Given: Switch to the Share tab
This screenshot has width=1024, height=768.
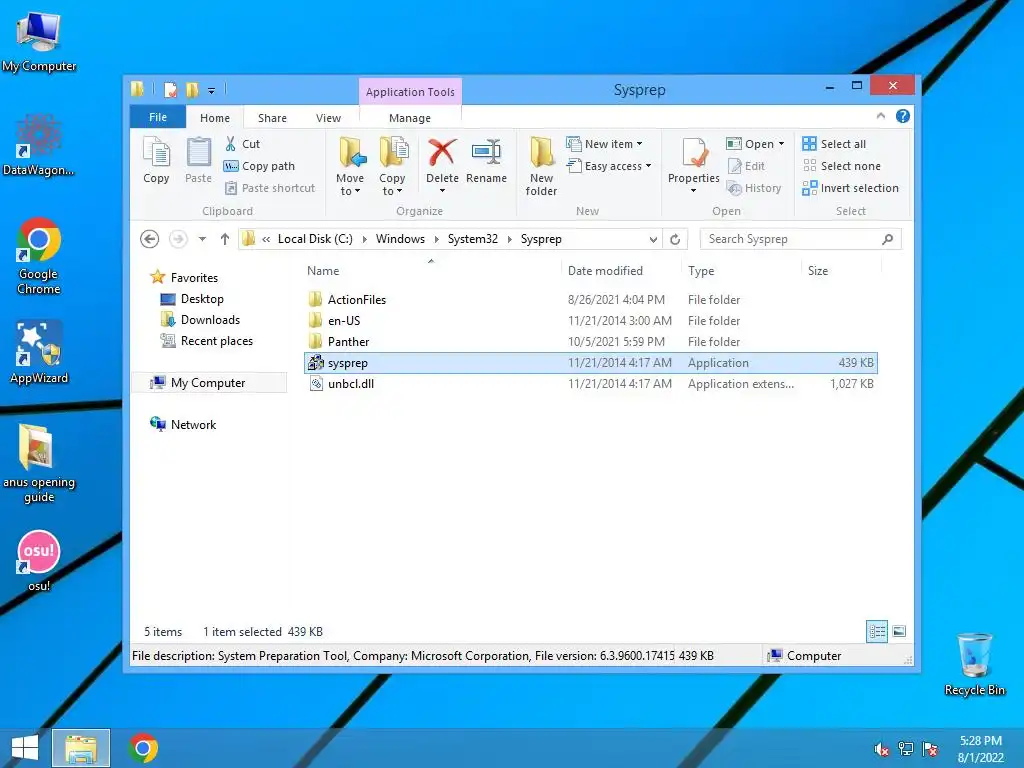Looking at the screenshot, I should click(x=272, y=118).
